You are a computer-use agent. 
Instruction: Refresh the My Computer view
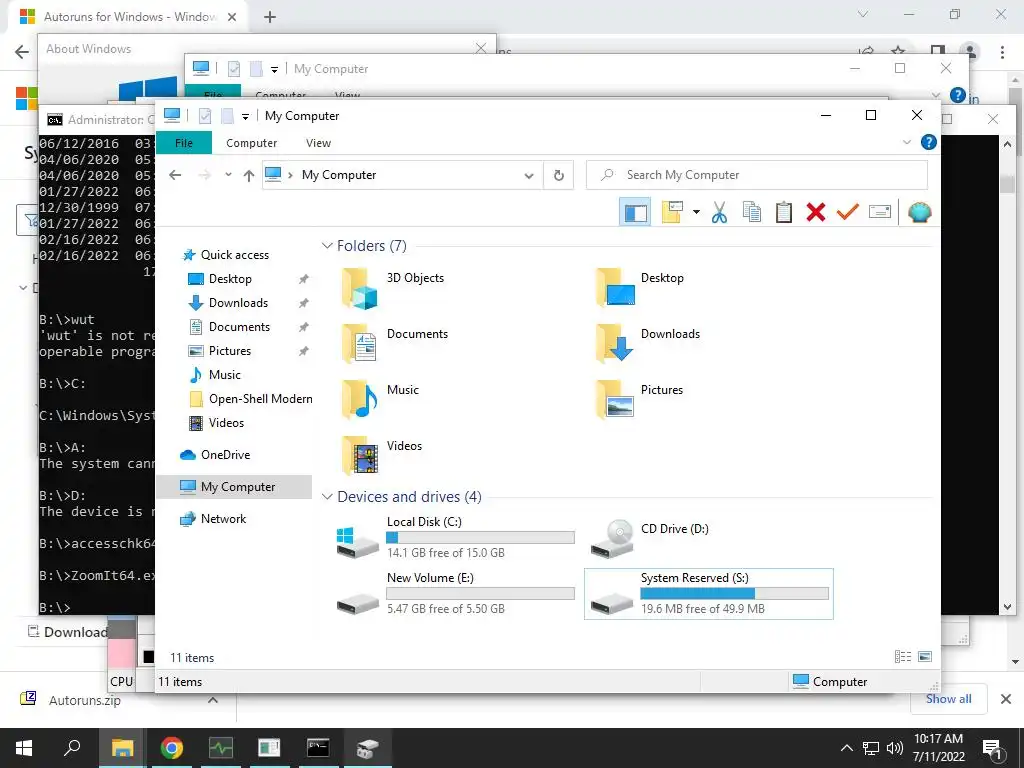click(558, 175)
